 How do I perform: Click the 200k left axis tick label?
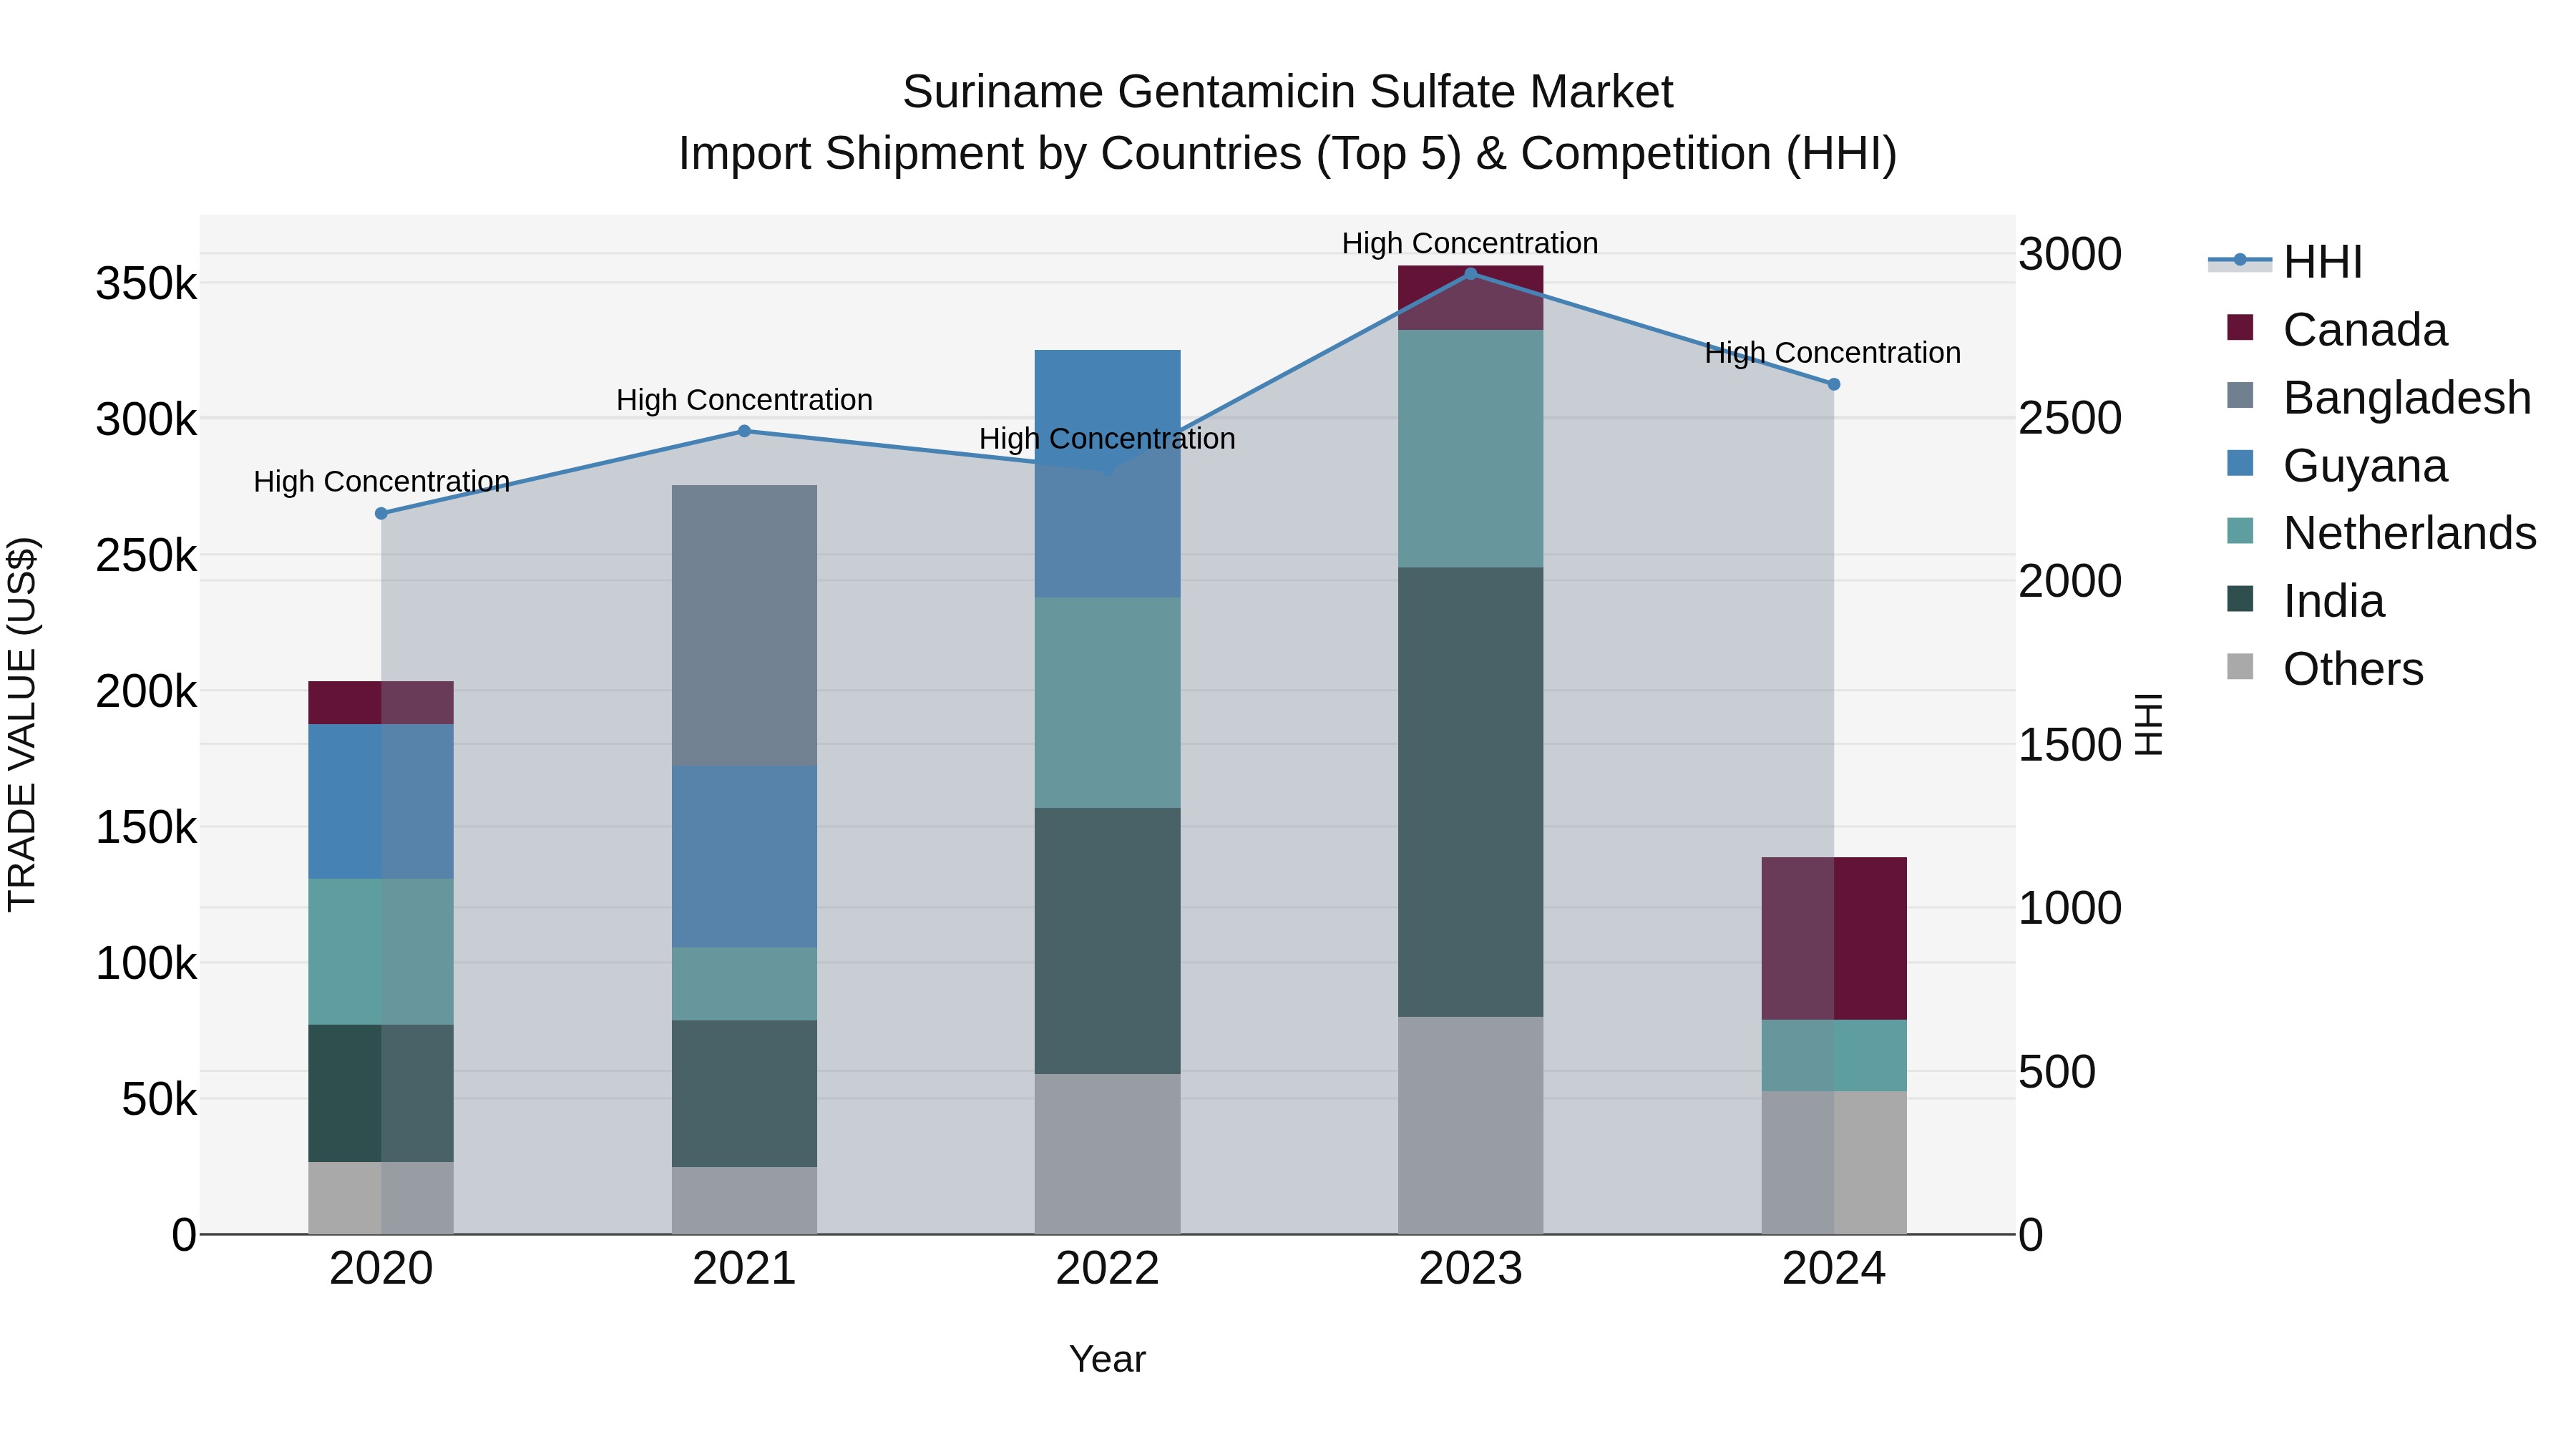tap(146, 691)
